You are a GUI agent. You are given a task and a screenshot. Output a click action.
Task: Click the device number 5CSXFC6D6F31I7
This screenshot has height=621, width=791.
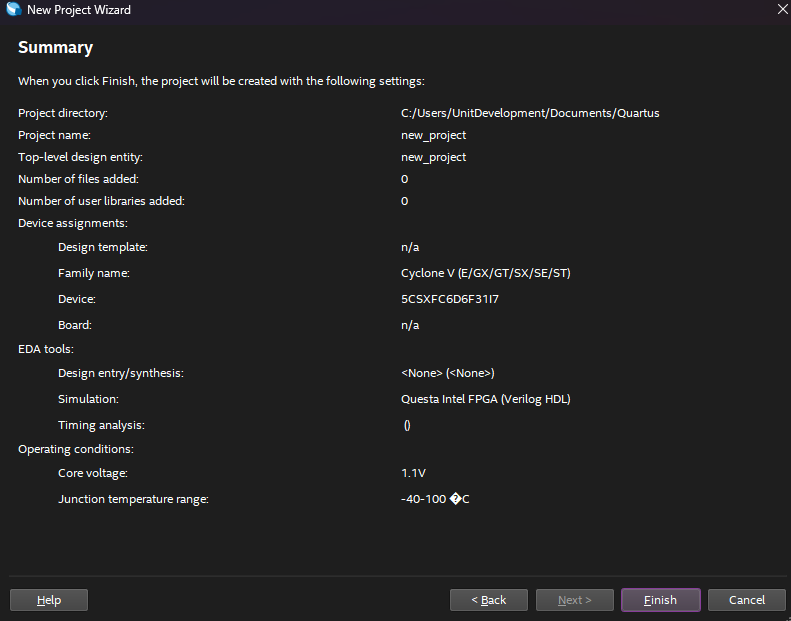[449, 299]
